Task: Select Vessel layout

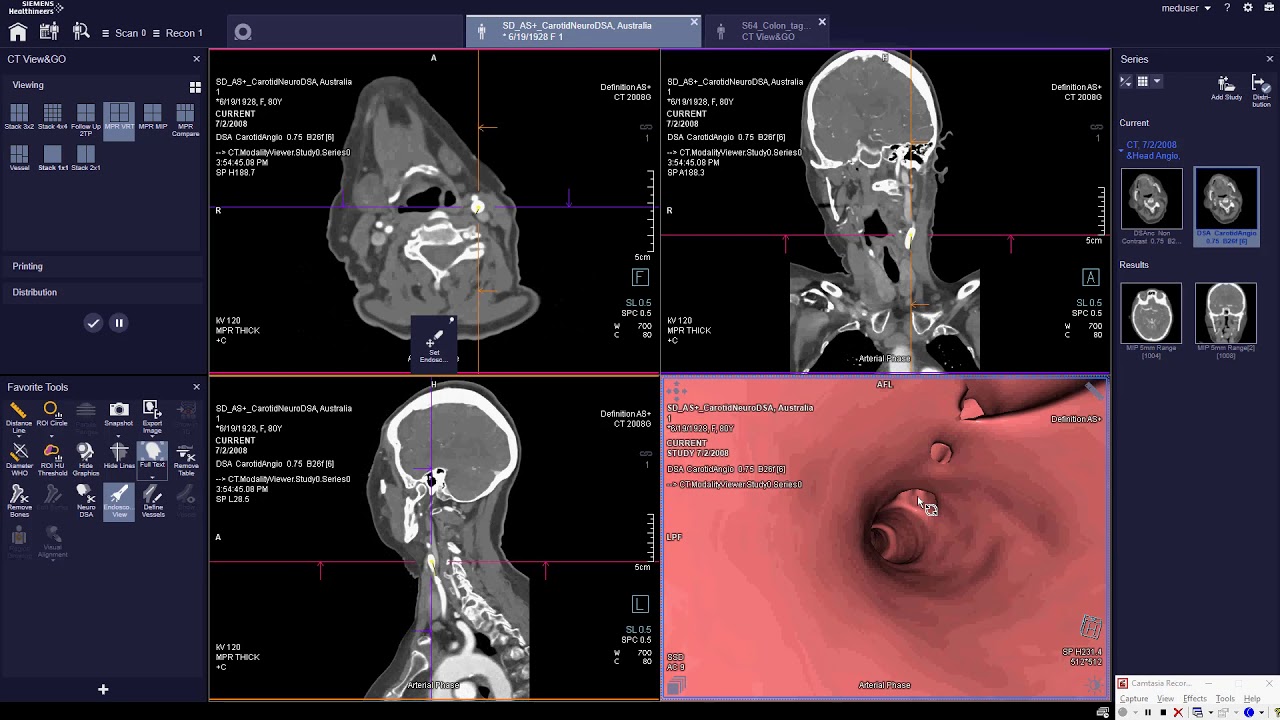Action: [x=19, y=158]
